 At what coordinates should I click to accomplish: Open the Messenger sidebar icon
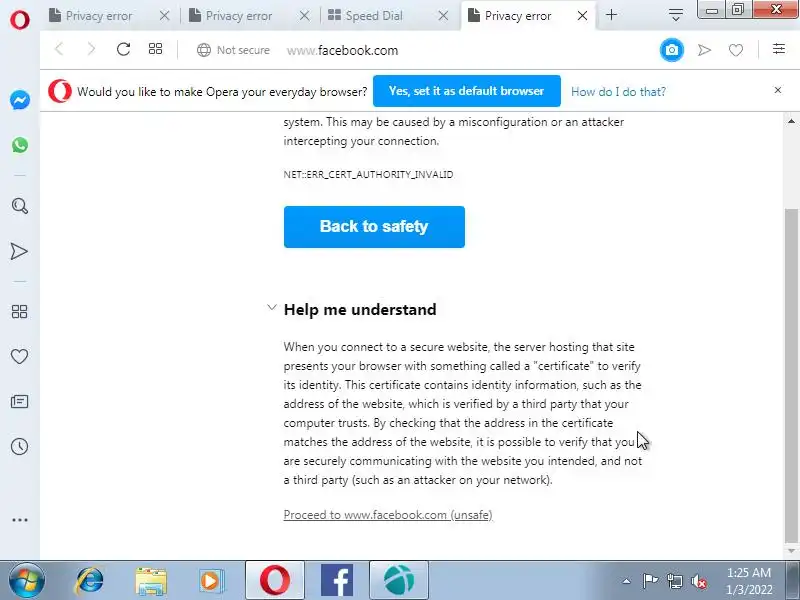pyautogui.click(x=19, y=100)
